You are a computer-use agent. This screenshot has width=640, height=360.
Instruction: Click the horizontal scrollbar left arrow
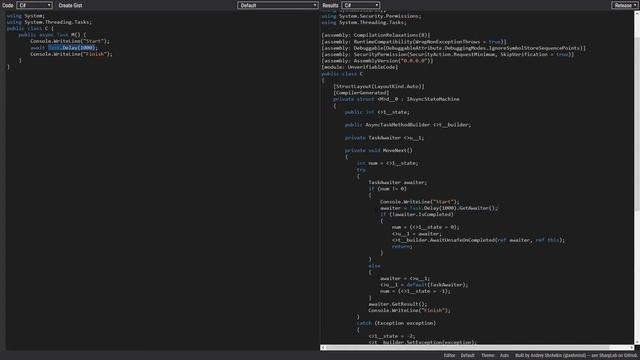coord(323,347)
